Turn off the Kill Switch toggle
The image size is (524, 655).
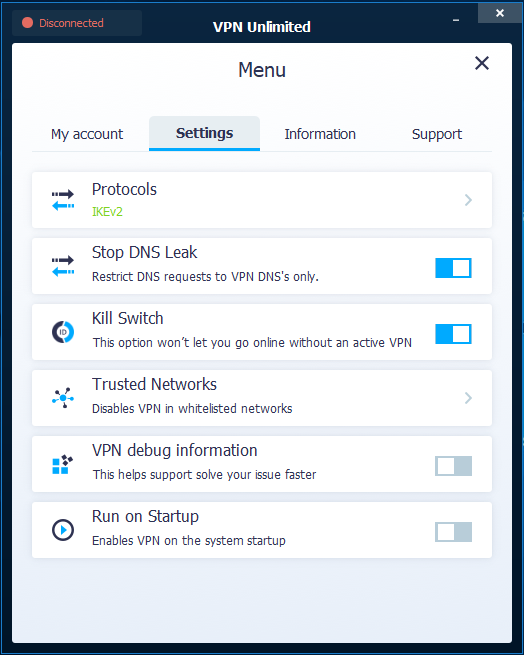pos(453,334)
